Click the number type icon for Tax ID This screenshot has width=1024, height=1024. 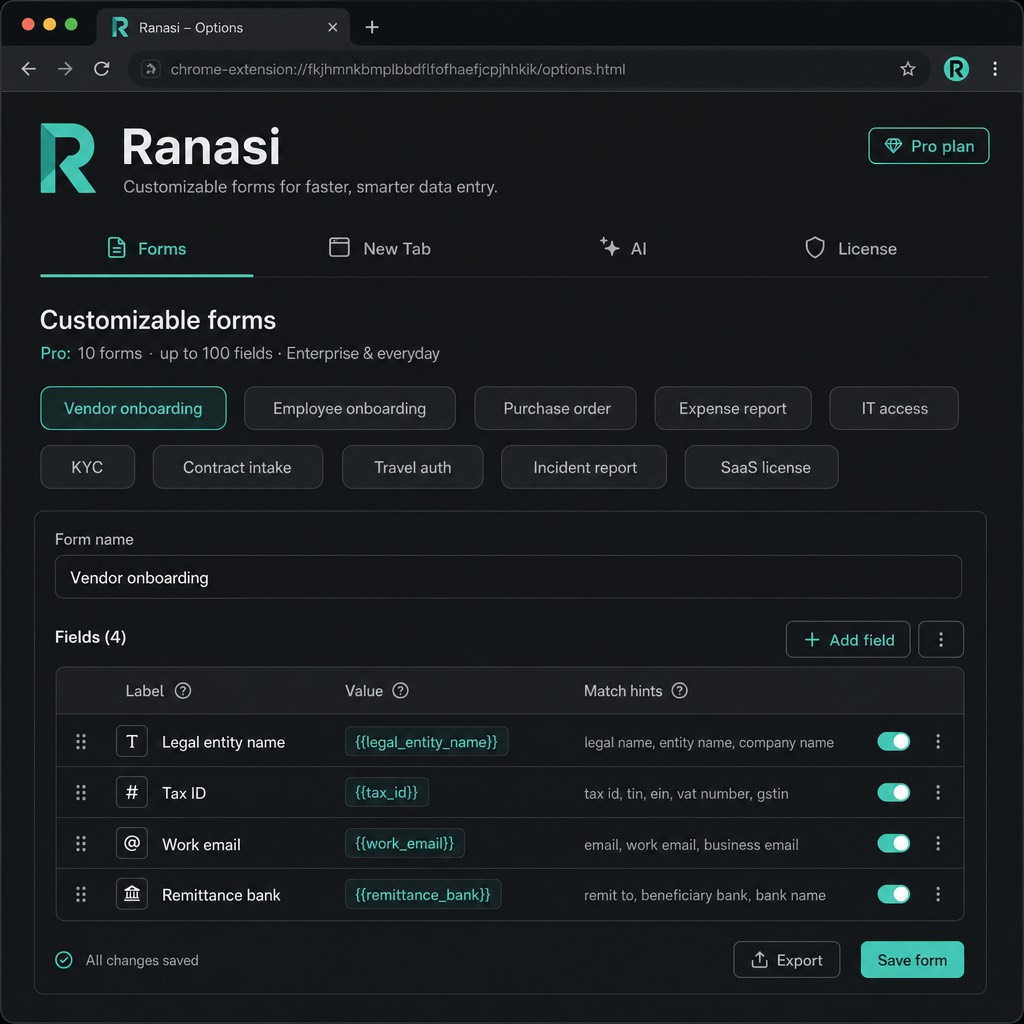[132, 792]
